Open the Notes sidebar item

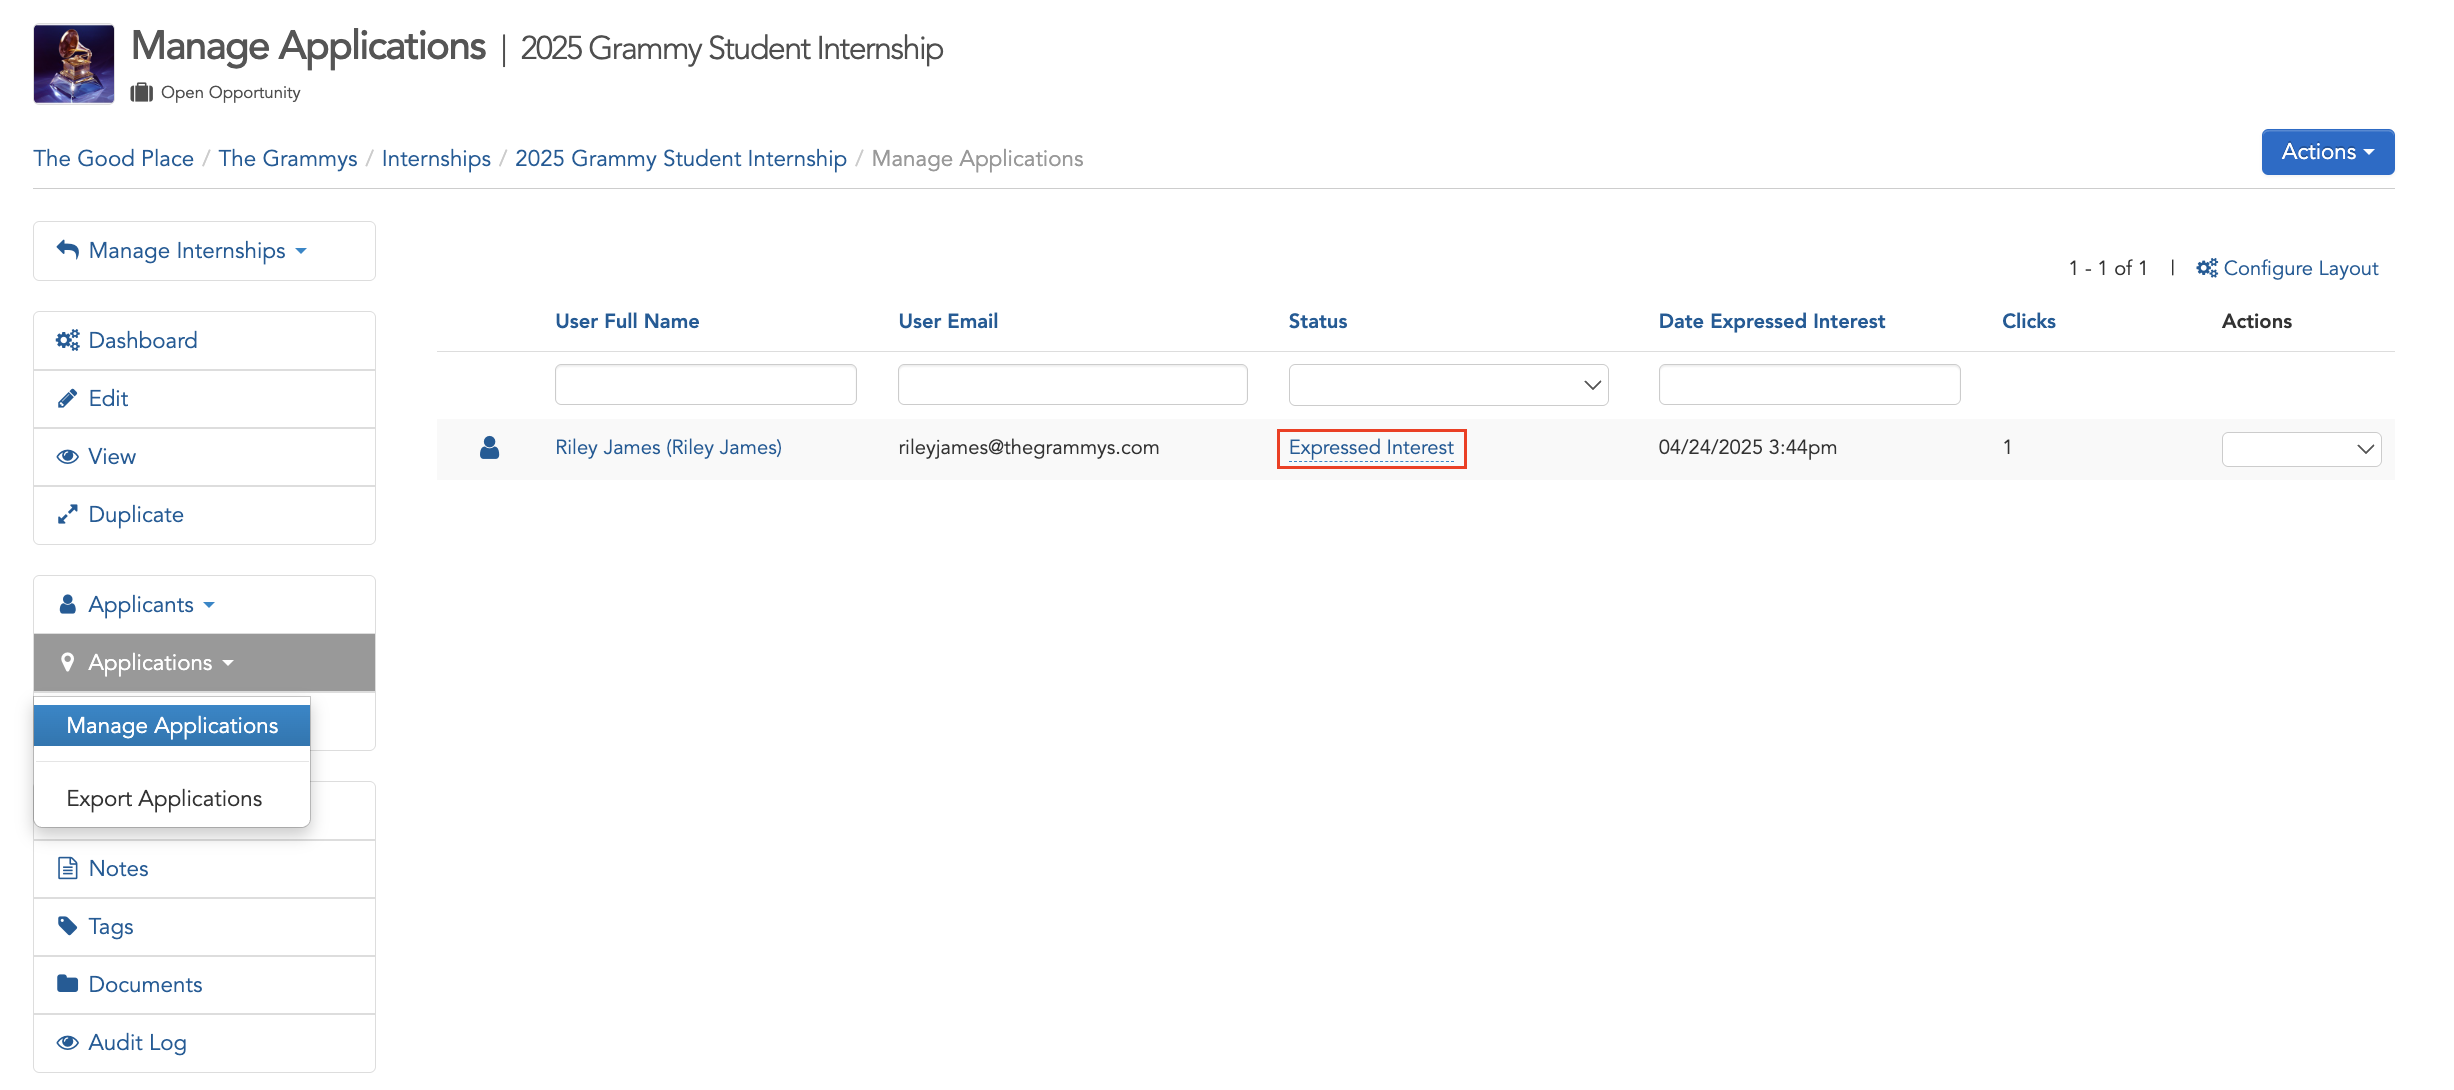click(x=204, y=868)
